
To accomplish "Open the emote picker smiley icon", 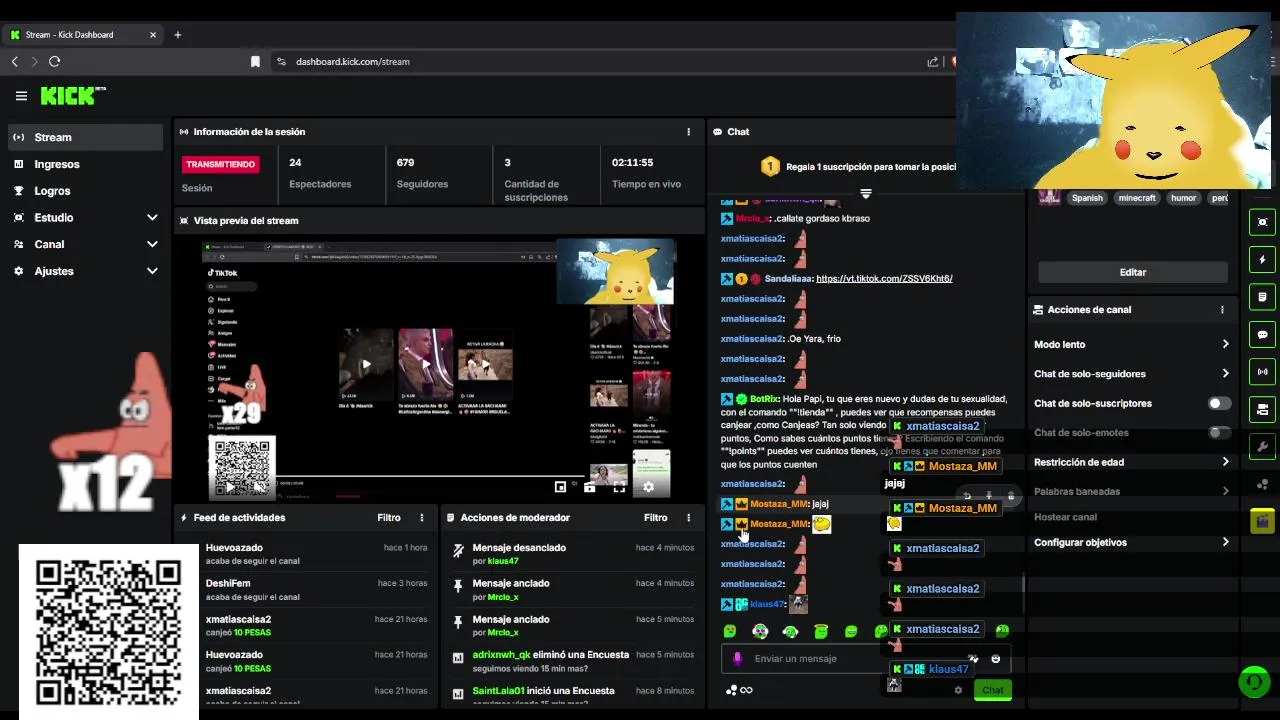I will coord(995,659).
